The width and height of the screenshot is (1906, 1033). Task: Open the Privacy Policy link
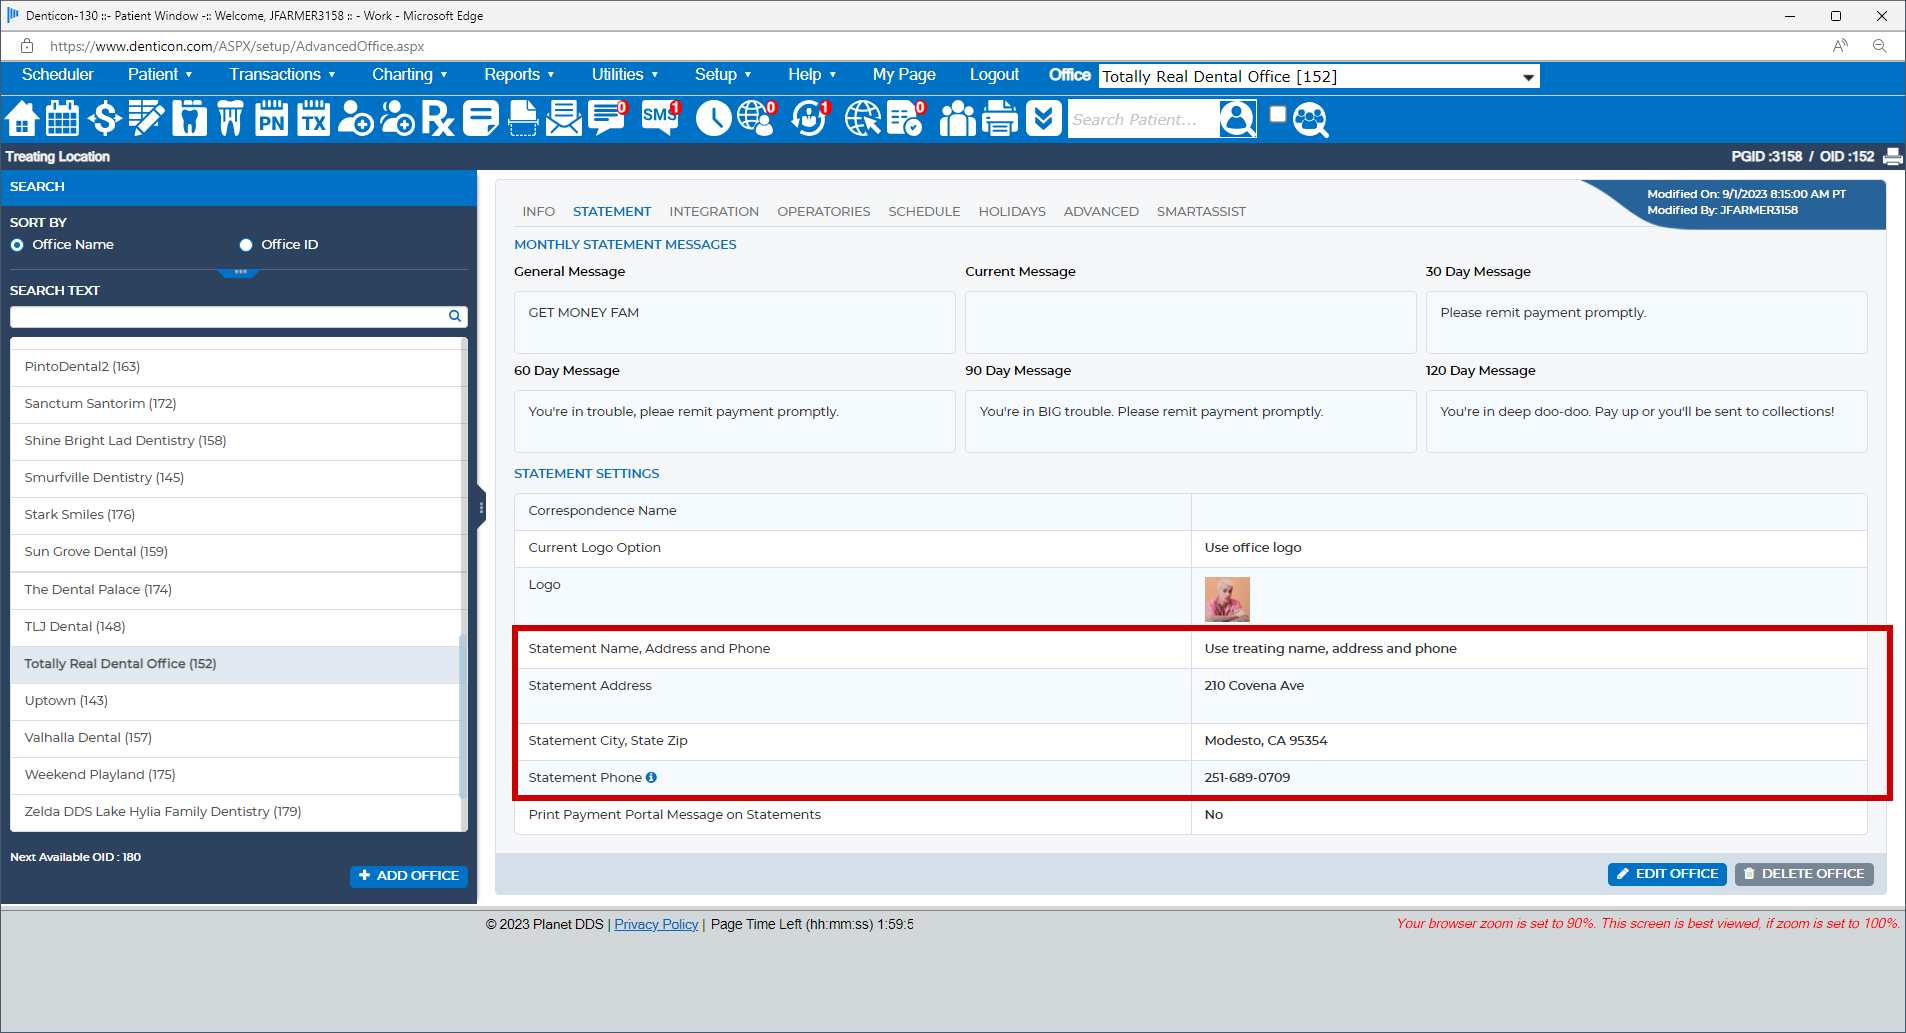(656, 925)
